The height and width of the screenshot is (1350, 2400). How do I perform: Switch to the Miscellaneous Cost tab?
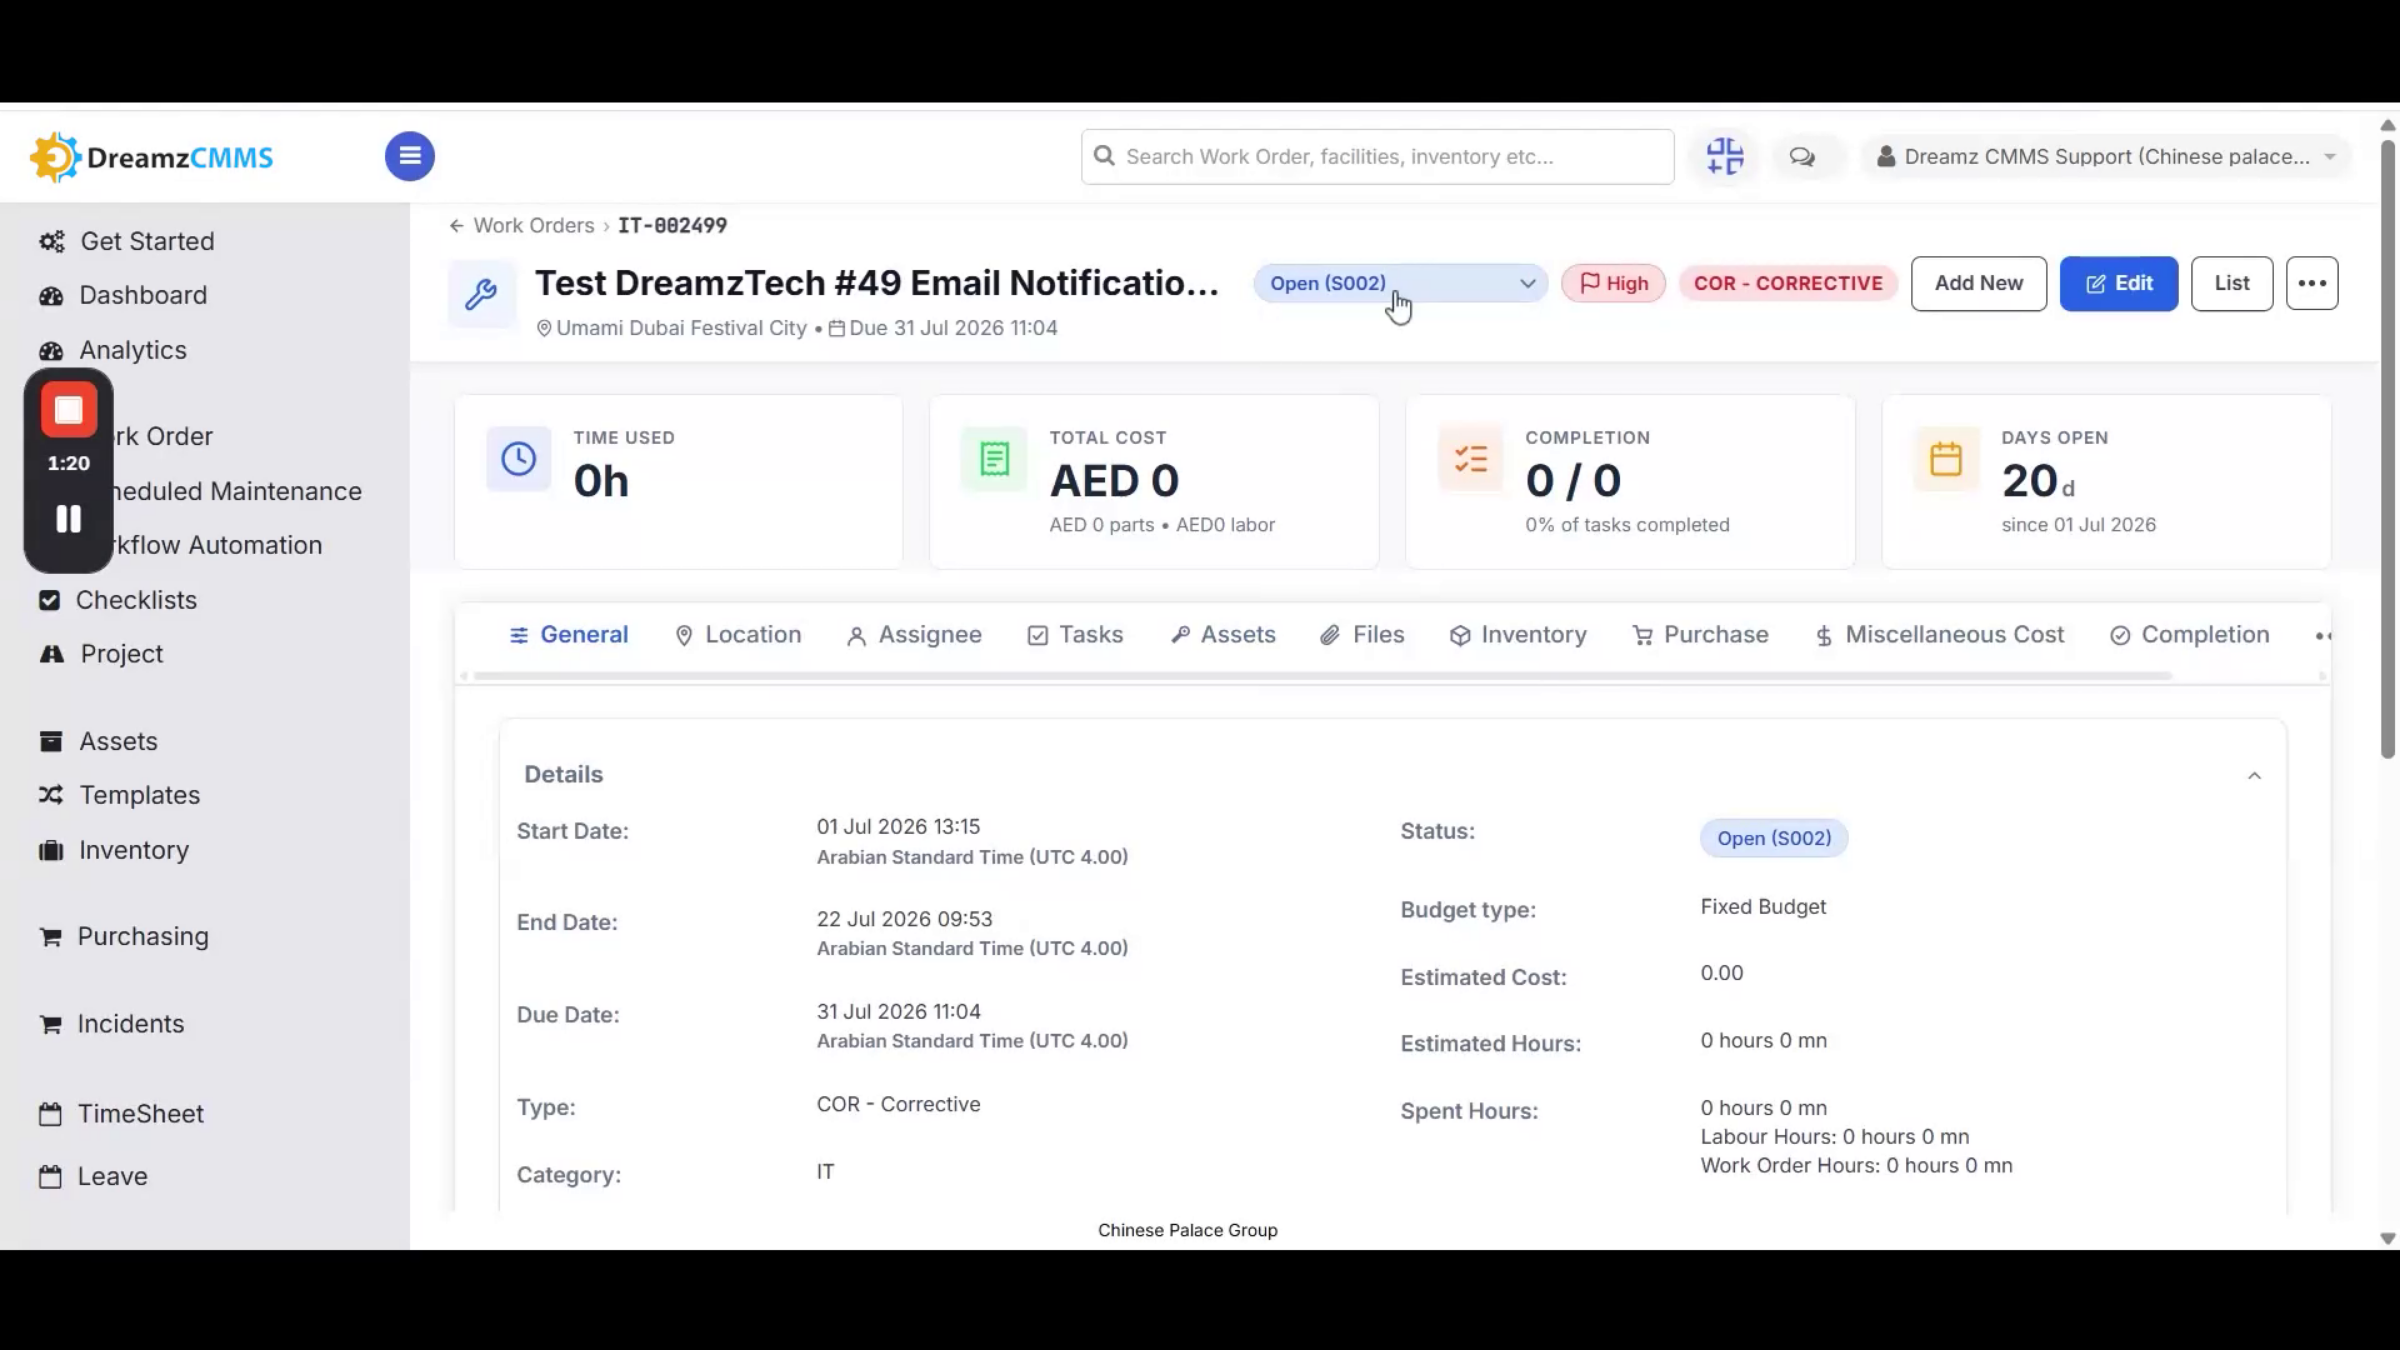coord(1939,635)
